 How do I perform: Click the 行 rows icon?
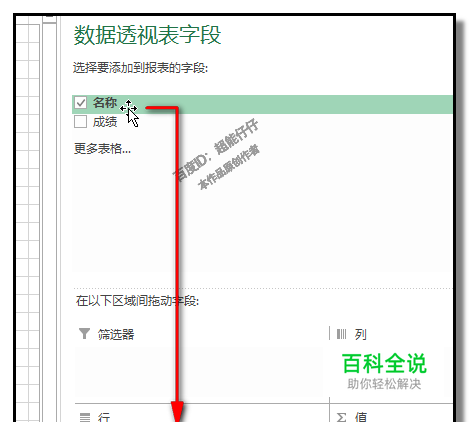click(x=85, y=417)
